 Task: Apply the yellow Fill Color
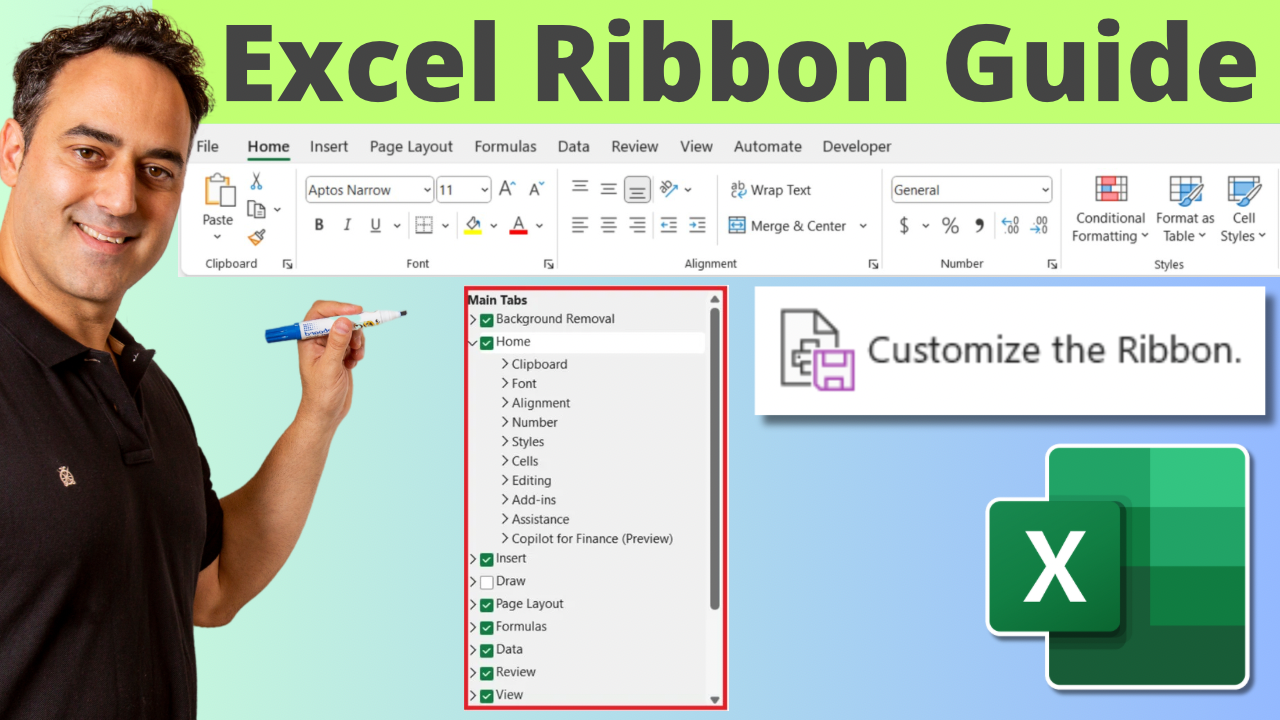pos(473,226)
